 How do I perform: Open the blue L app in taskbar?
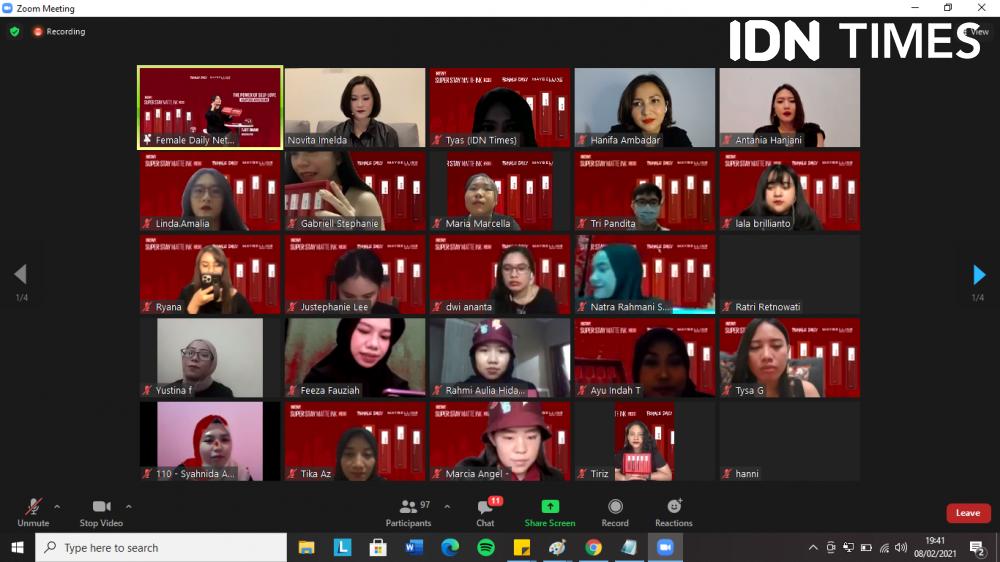(342, 547)
